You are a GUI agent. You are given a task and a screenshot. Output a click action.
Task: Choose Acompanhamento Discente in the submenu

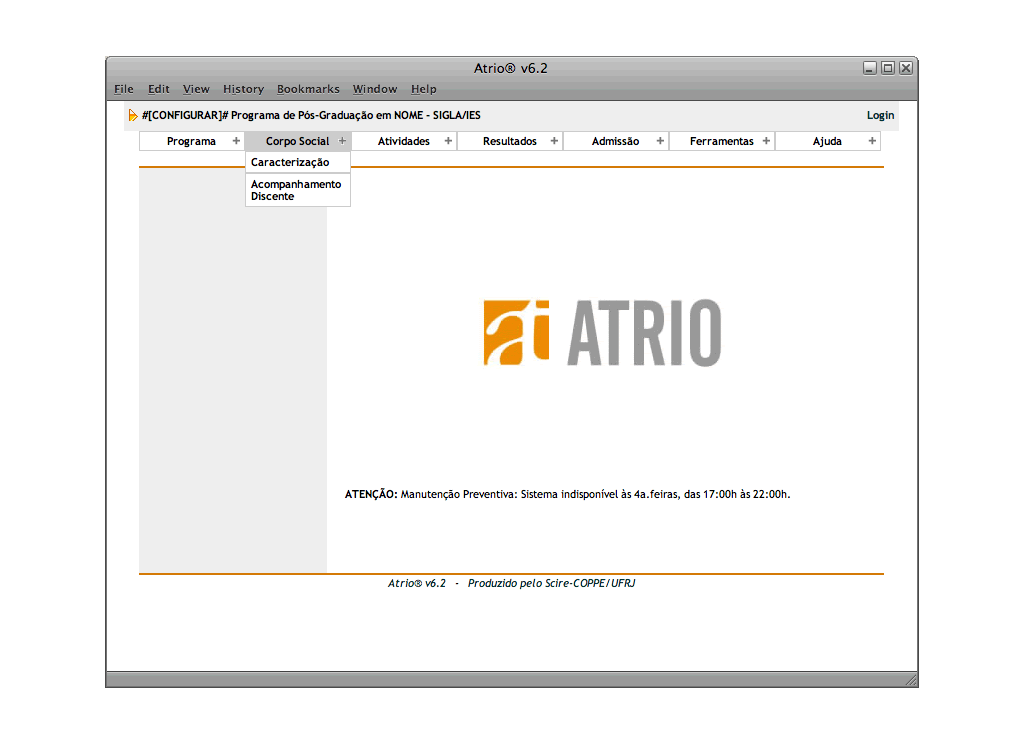[296, 190]
